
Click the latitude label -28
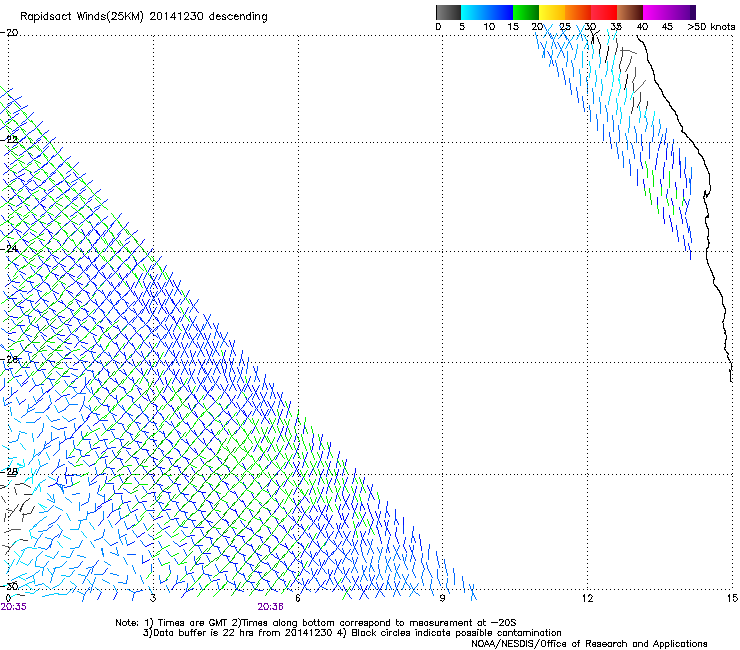click(9, 472)
